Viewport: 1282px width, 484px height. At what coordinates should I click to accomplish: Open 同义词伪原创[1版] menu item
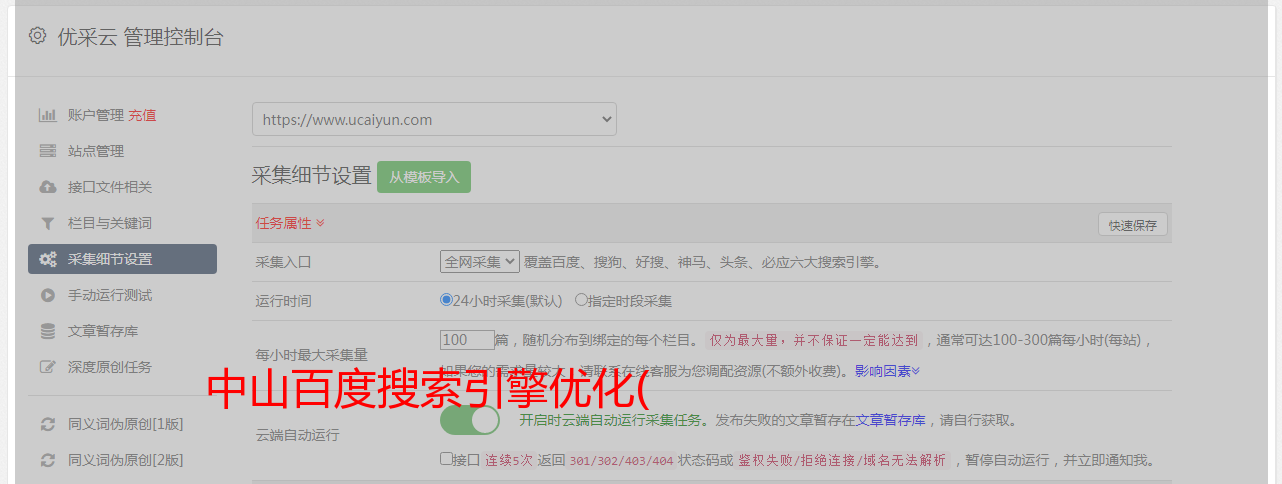click(125, 424)
